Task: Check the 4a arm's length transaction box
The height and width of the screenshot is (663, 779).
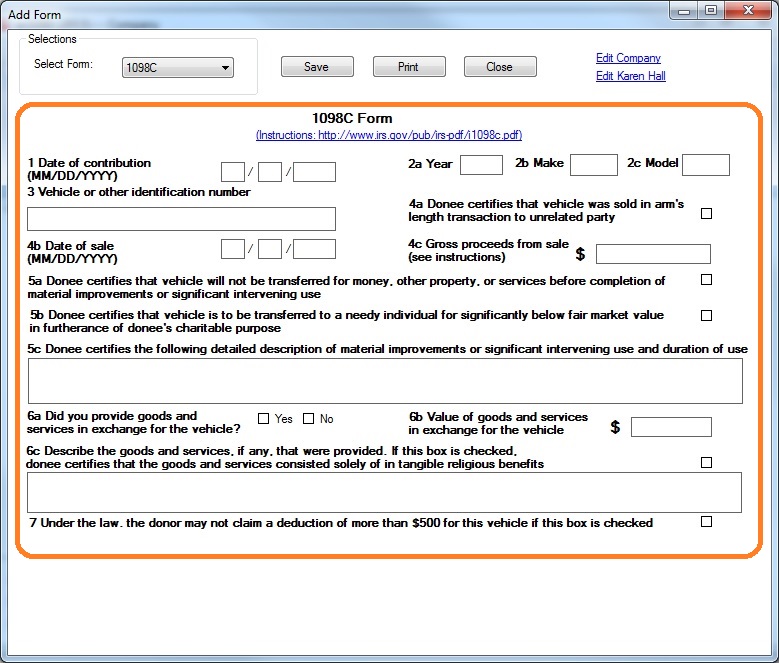Action: point(707,213)
